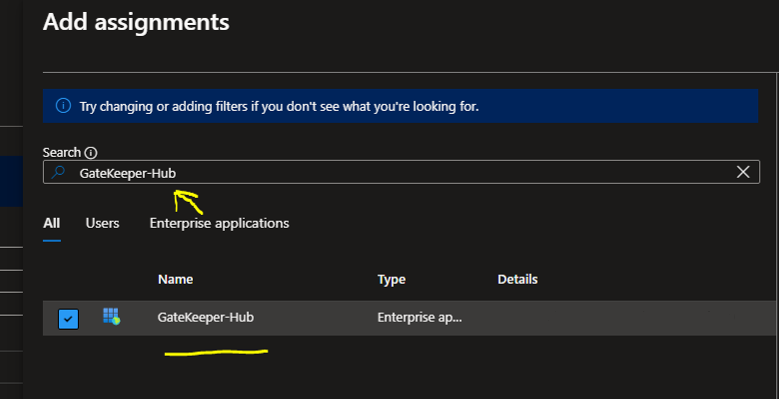Image resolution: width=779 pixels, height=399 pixels.
Task: Sort by the Name column header
Action: click(175, 279)
